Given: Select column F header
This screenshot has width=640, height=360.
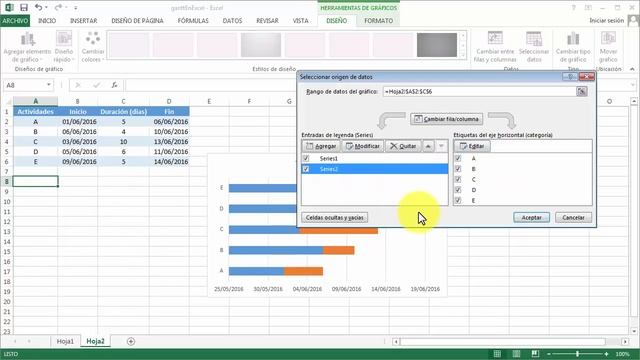Looking at the screenshot, I should tap(249, 101).
